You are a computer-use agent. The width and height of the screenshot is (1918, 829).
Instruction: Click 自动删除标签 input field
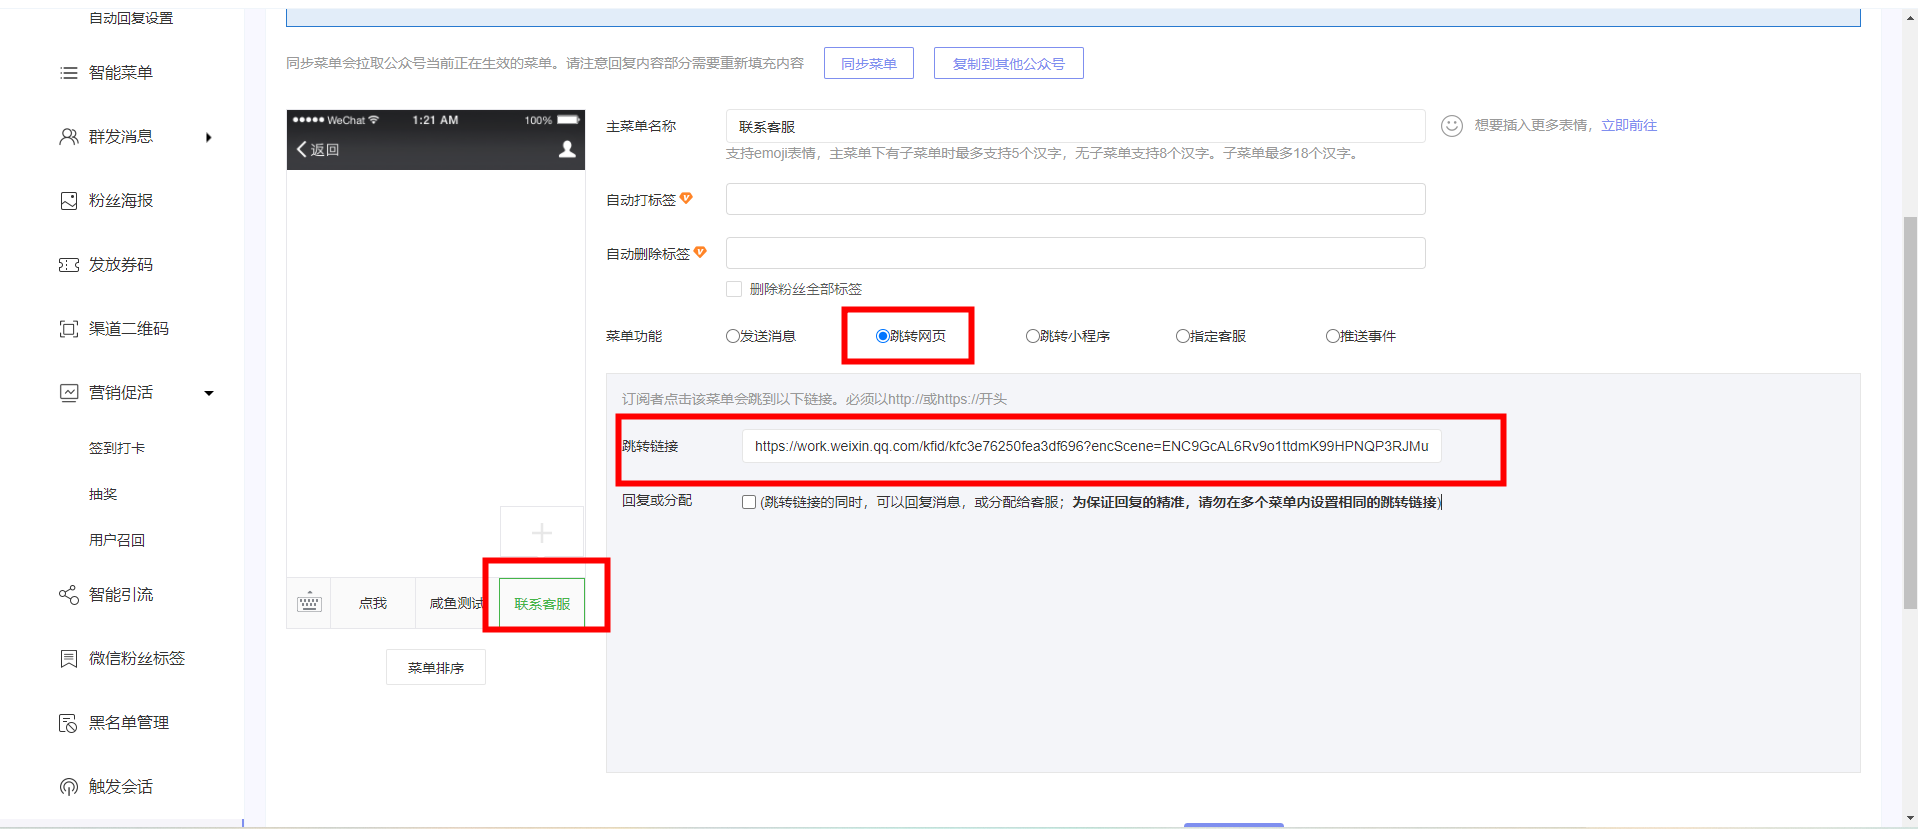point(1075,253)
